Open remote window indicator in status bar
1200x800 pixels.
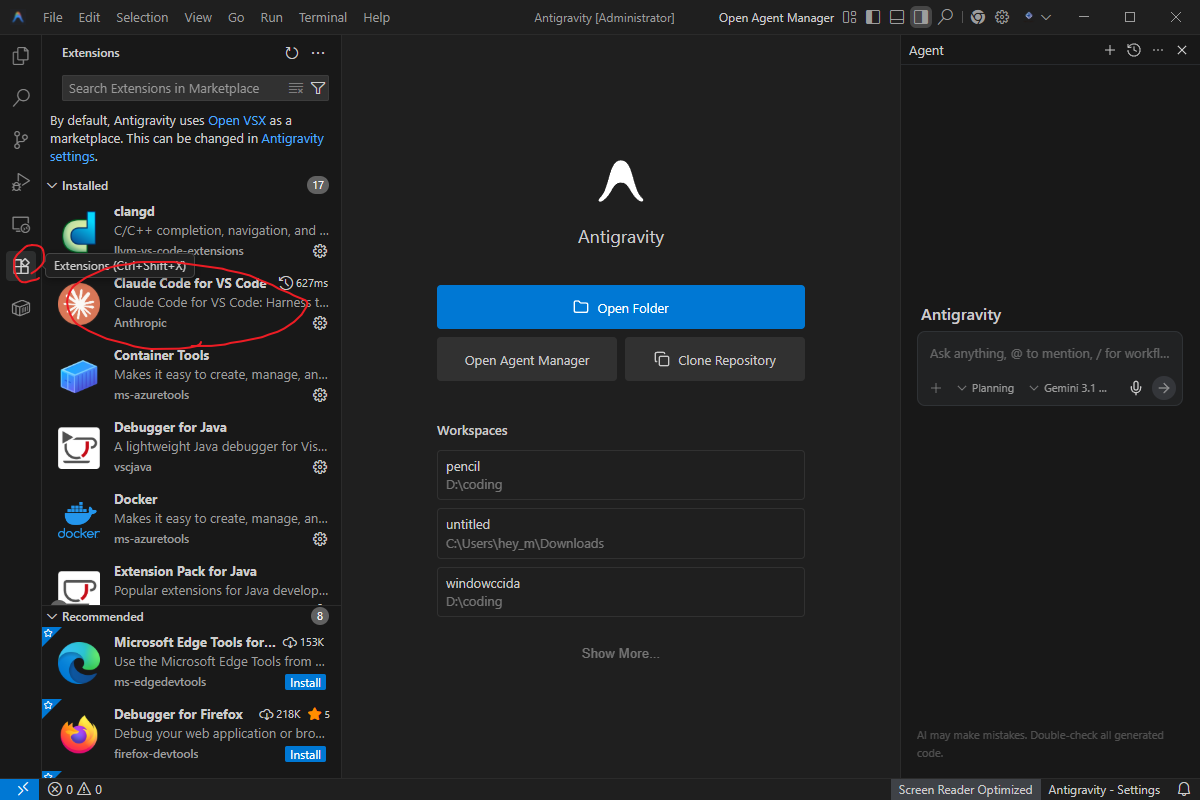click(x=21, y=790)
